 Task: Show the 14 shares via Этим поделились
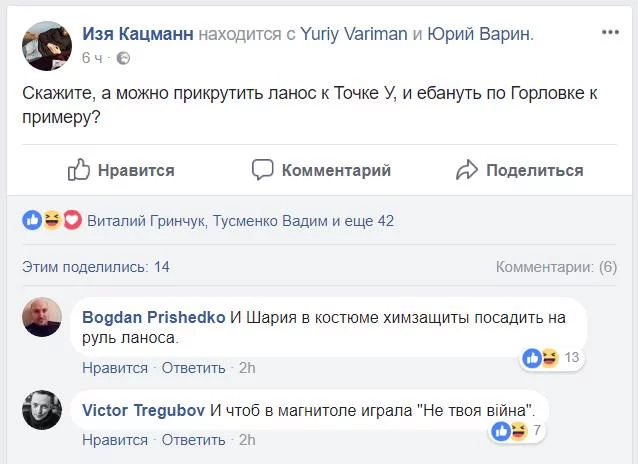point(95,267)
